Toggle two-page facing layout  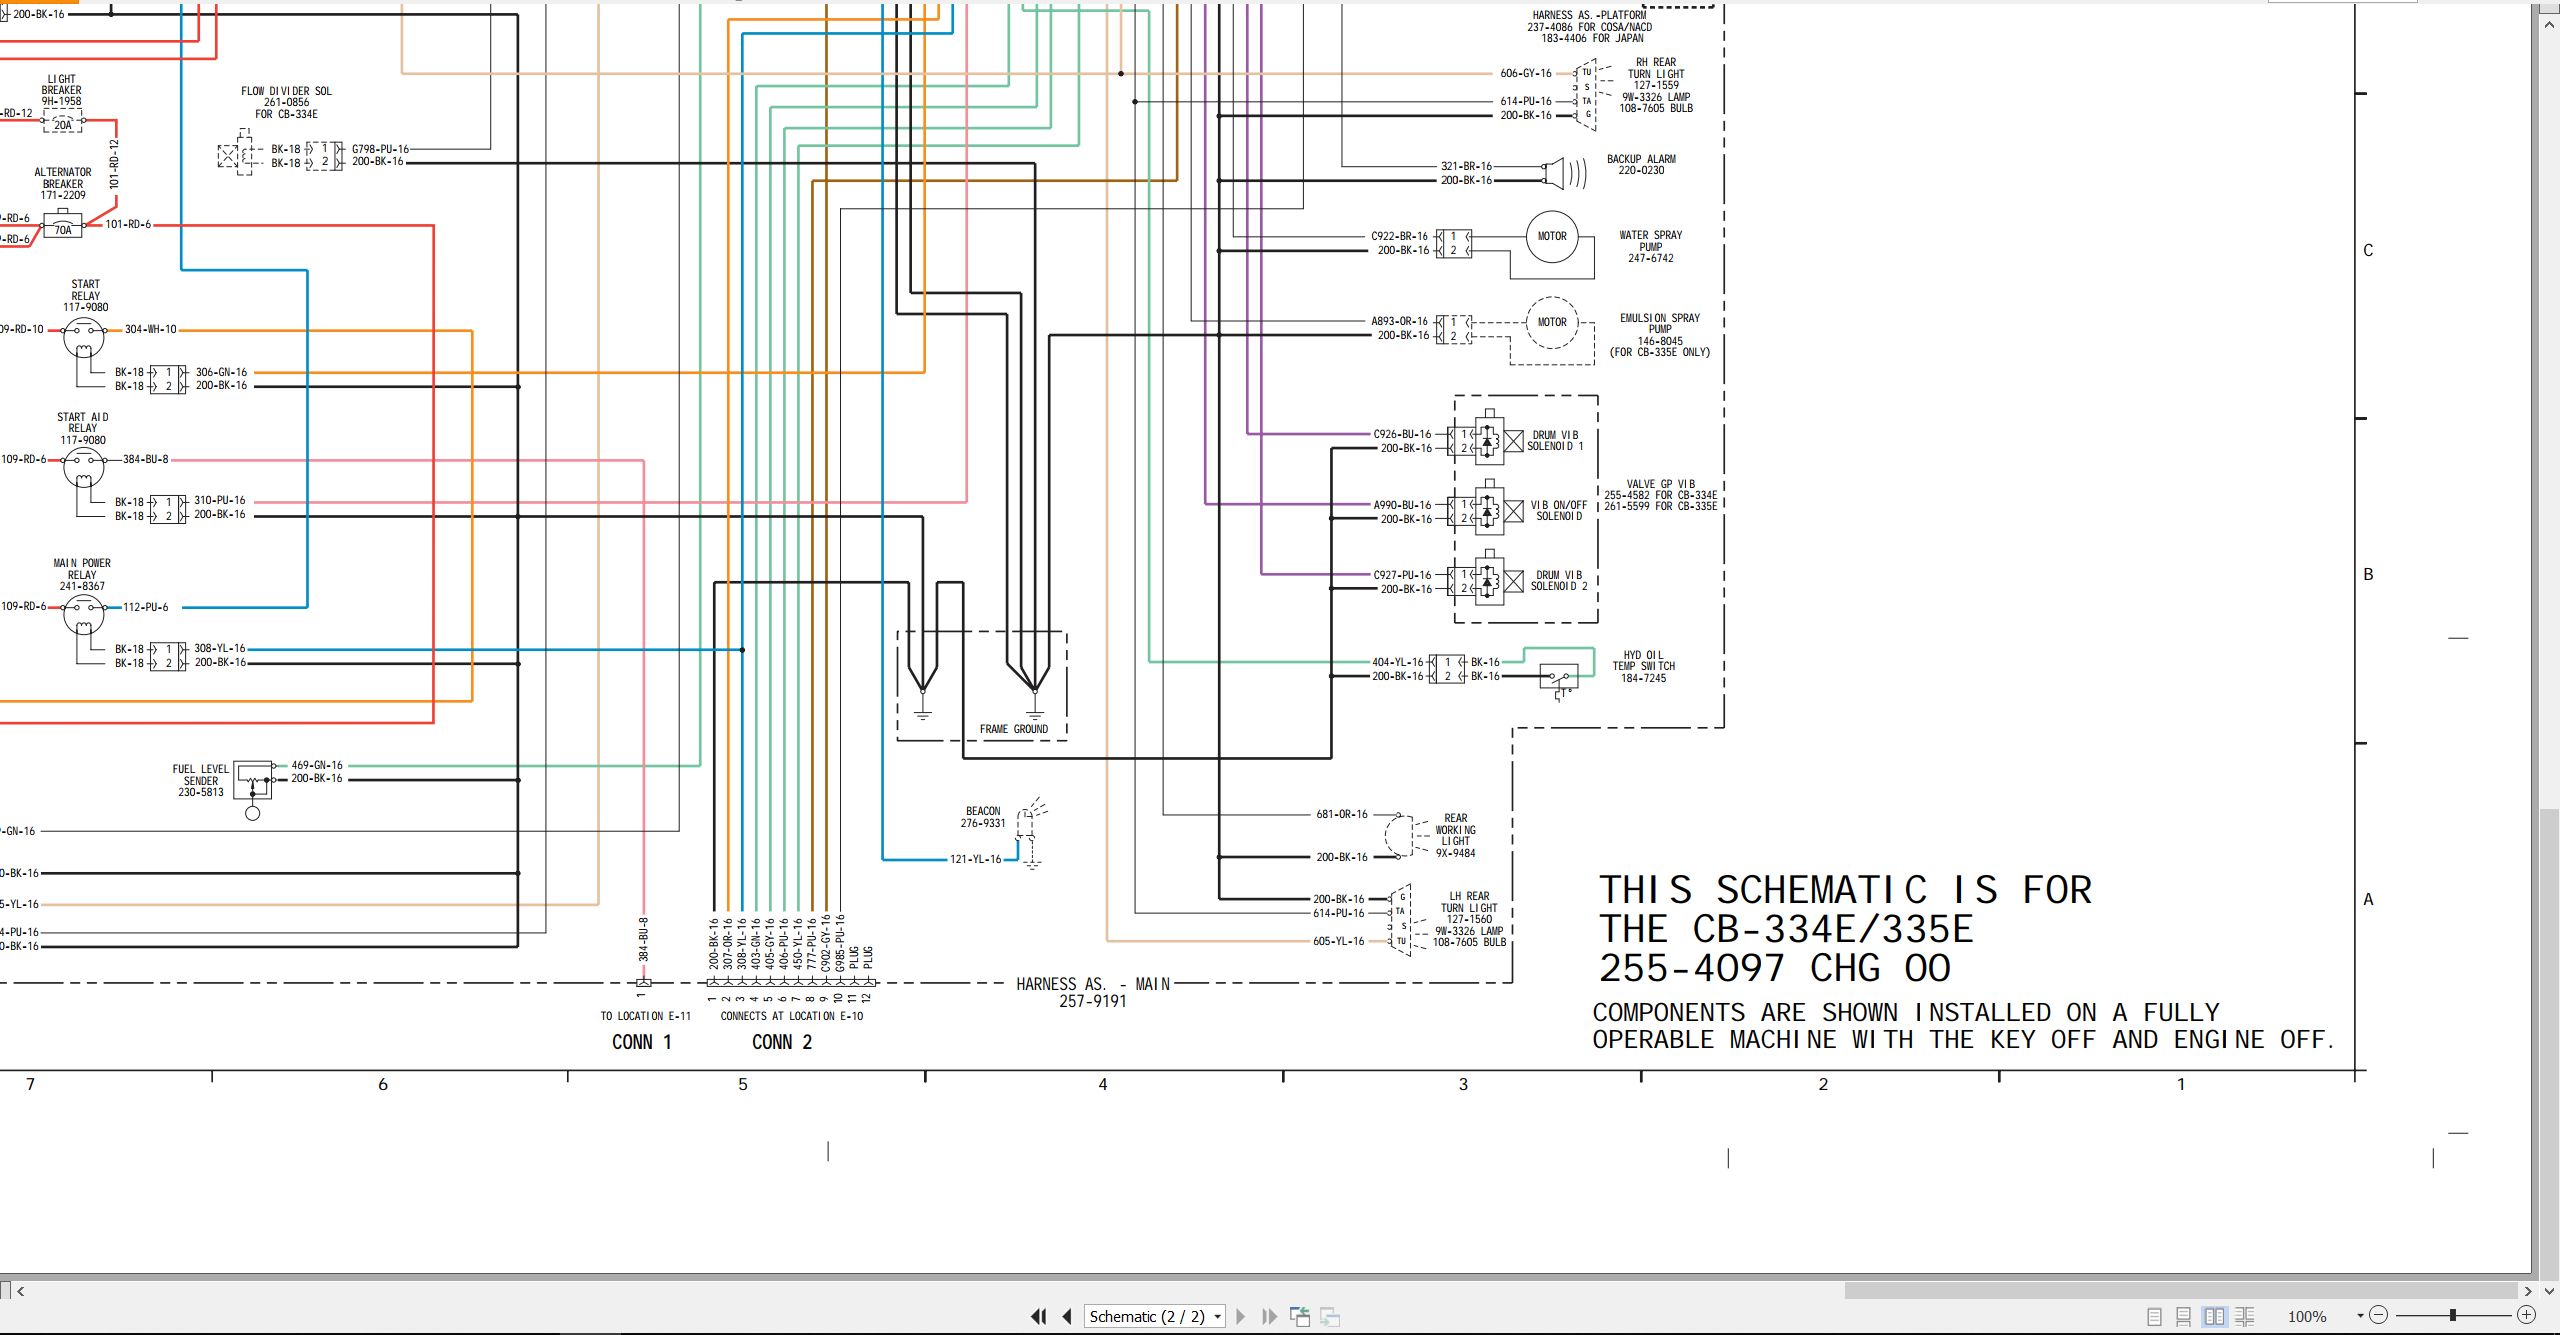[2215, 1317]
